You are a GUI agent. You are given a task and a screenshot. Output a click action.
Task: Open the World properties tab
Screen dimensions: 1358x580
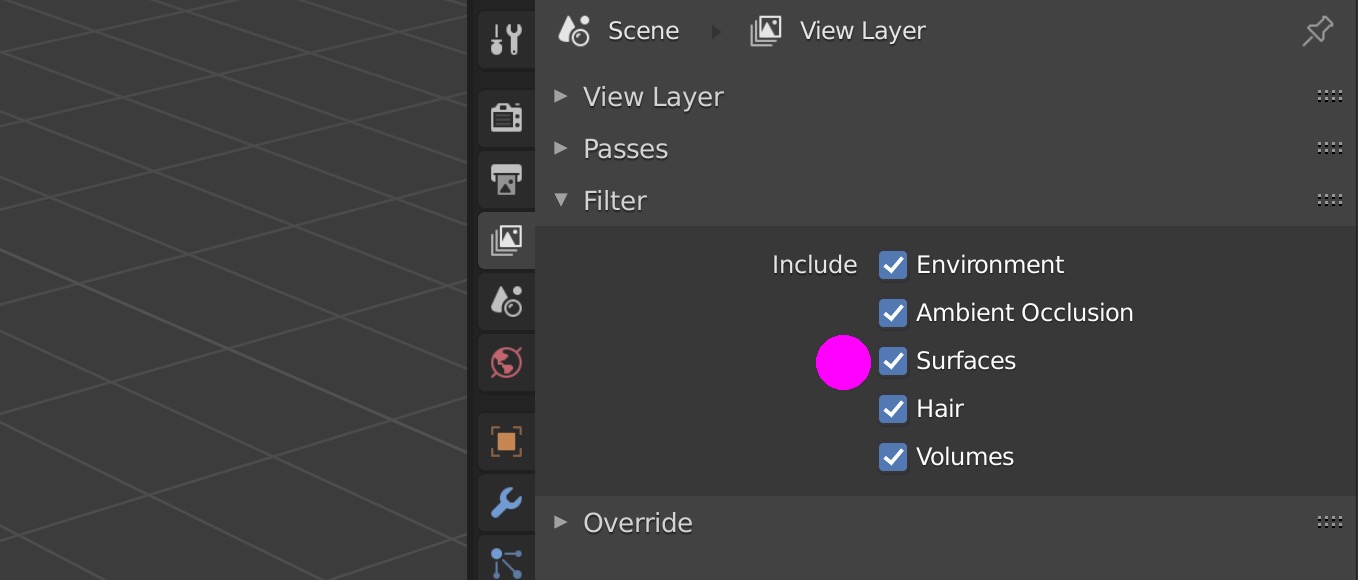(505, 362)
